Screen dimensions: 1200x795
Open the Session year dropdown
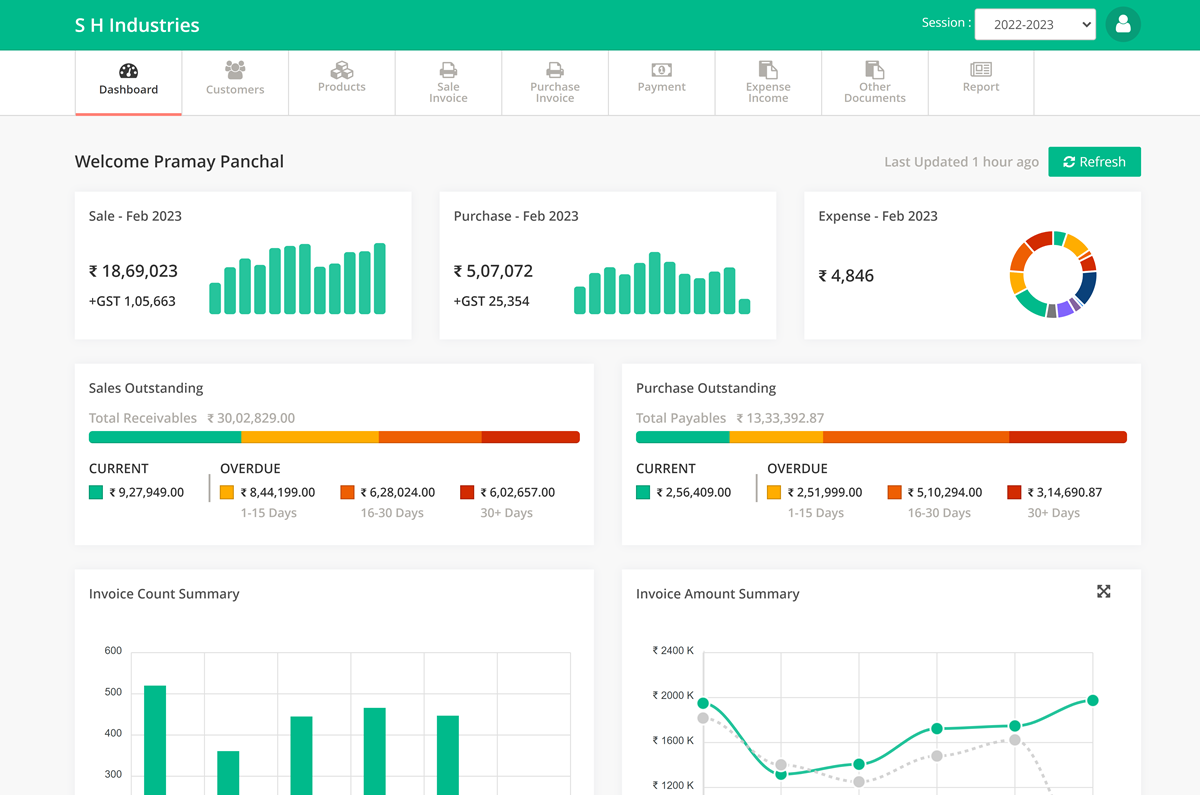click(1035, 24)
